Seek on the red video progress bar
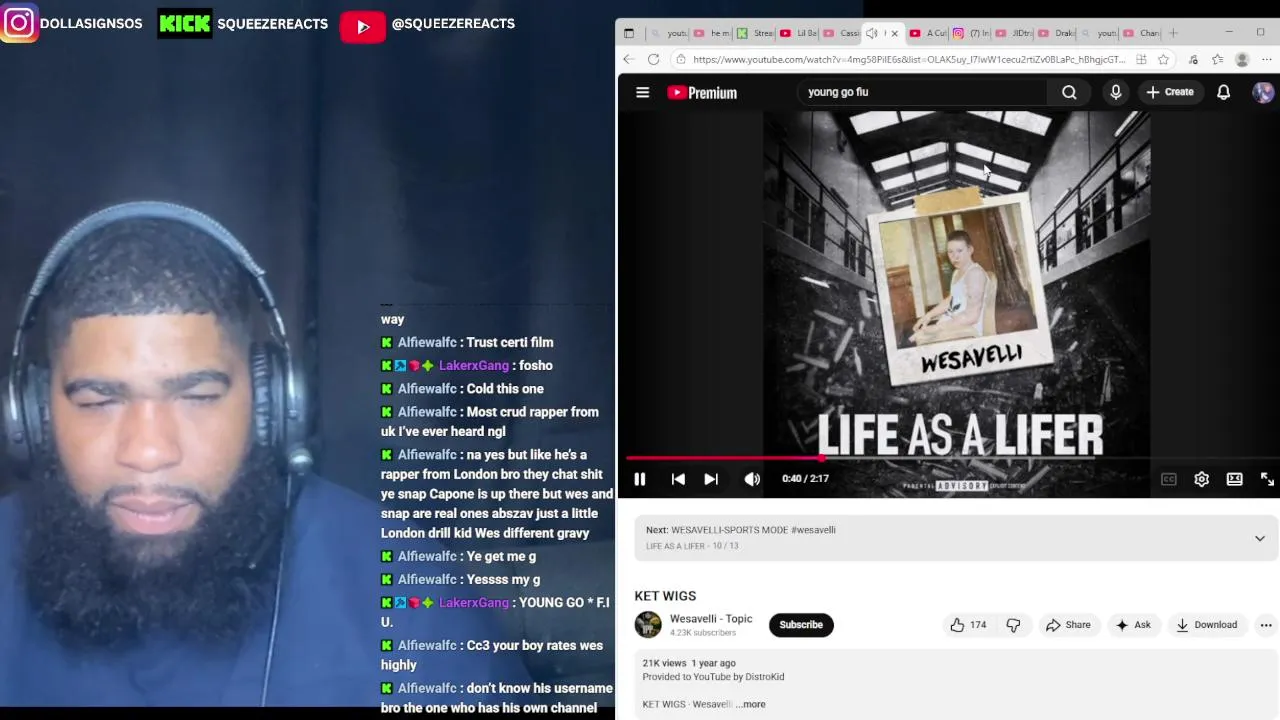 point(951,458)
